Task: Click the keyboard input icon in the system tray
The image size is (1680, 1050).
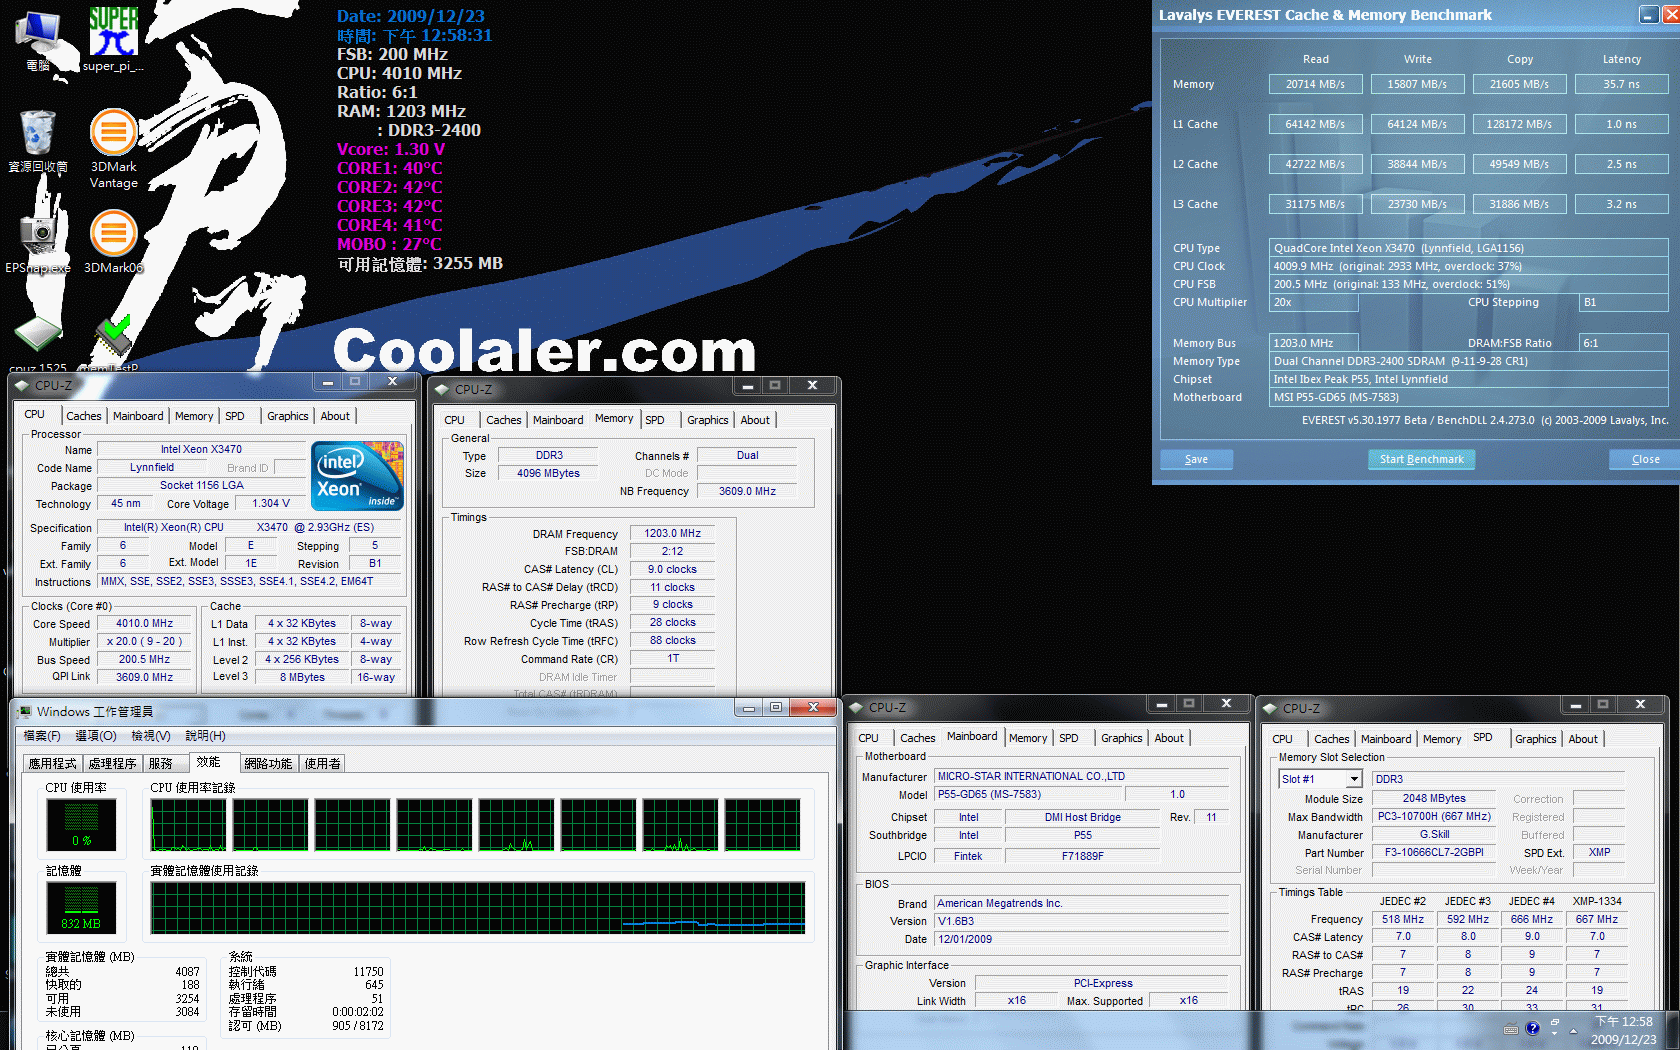Action: [x=1511, y=1029]
